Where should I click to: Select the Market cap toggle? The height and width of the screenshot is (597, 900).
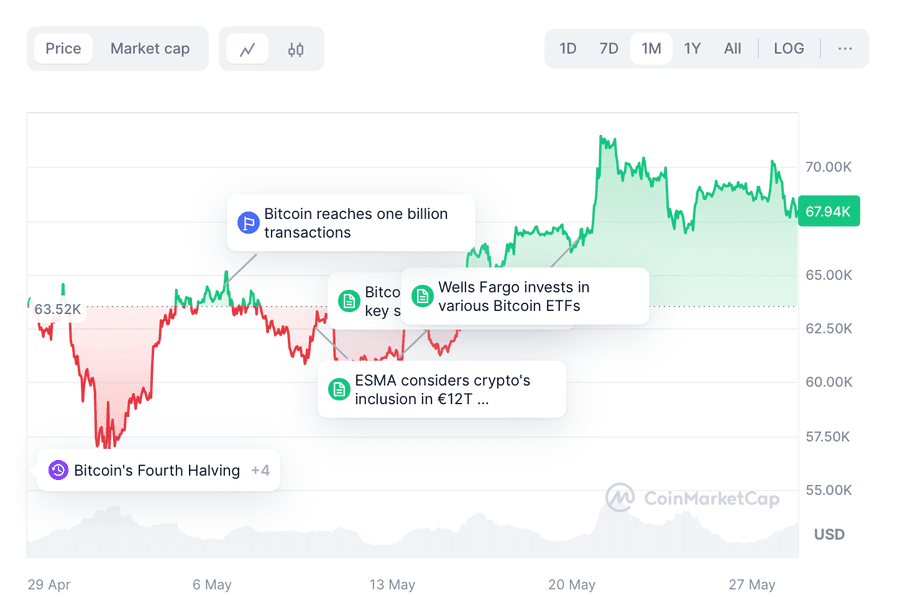(x=150, y=48)
